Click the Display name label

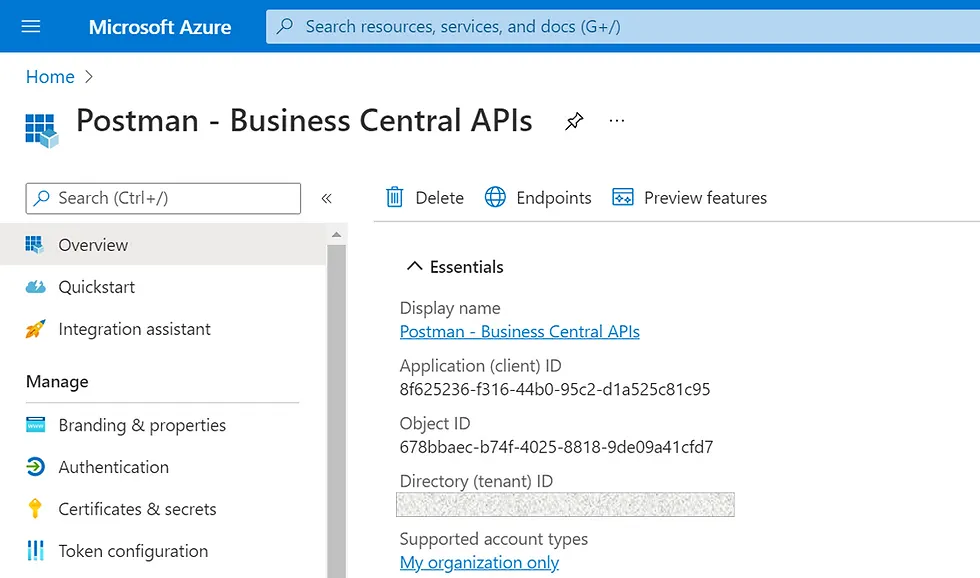tap(450, 308)
